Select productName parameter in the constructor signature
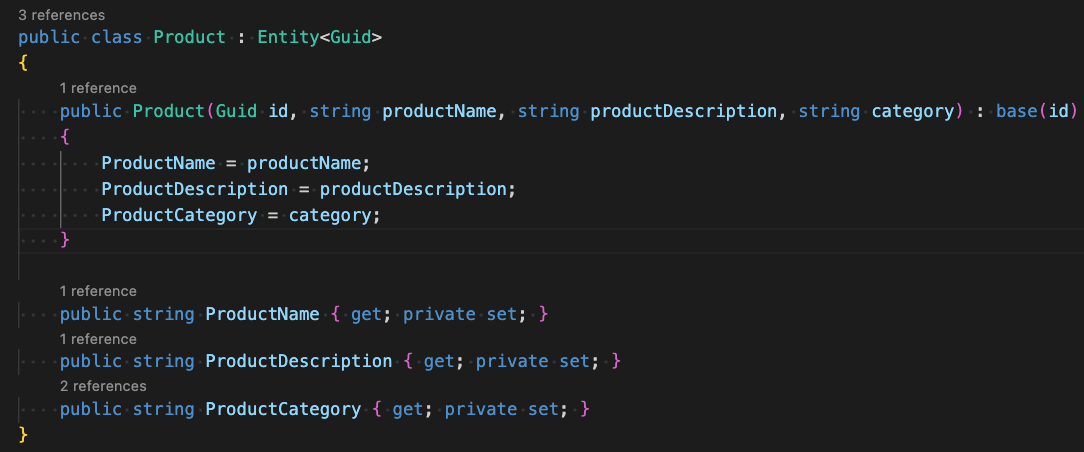 pyautogui.click(x=439, y=111)
